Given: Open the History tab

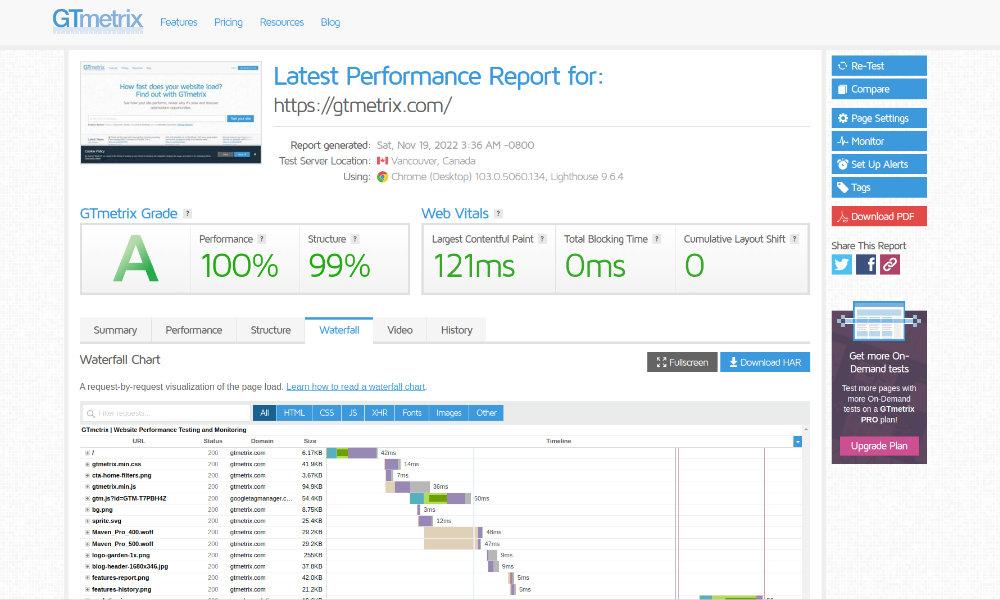Looking at the screenshot, I should coord(457,330).
